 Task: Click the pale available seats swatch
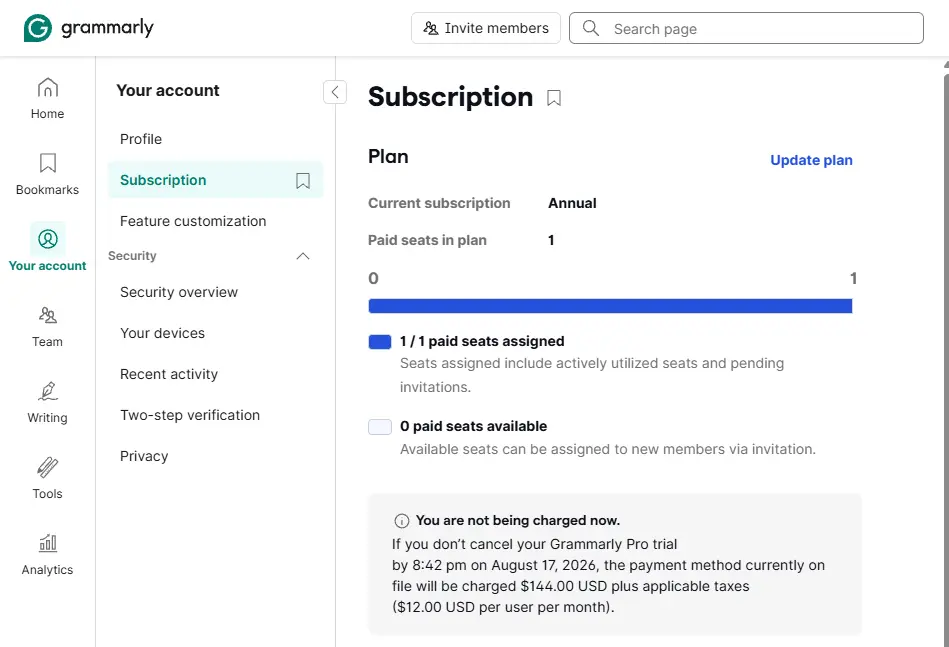click(x=379, y=427)
